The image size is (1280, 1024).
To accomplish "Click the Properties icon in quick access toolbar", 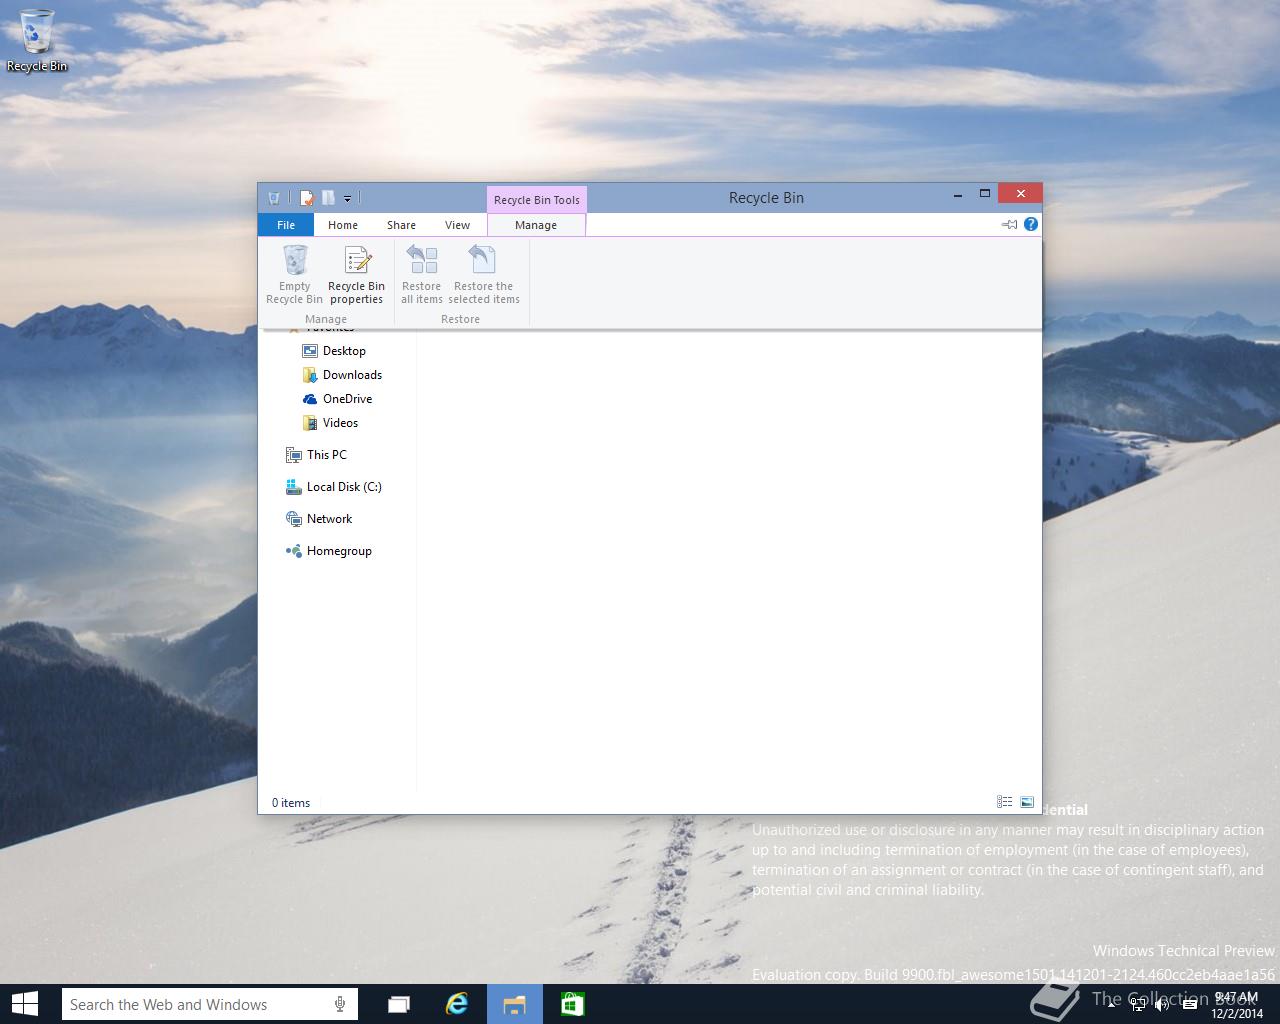I will [x=307, y=198].
